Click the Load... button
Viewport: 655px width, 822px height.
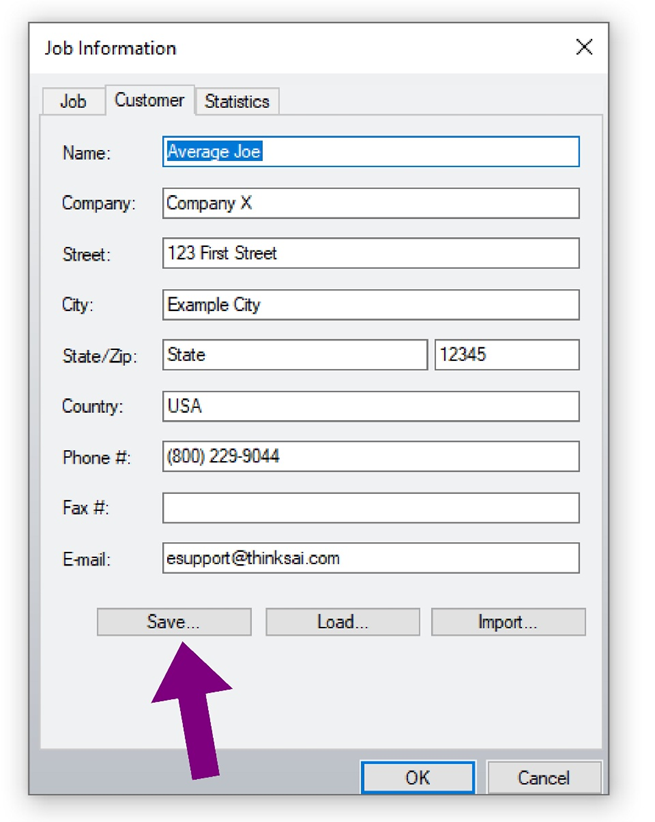pos(342,622)
